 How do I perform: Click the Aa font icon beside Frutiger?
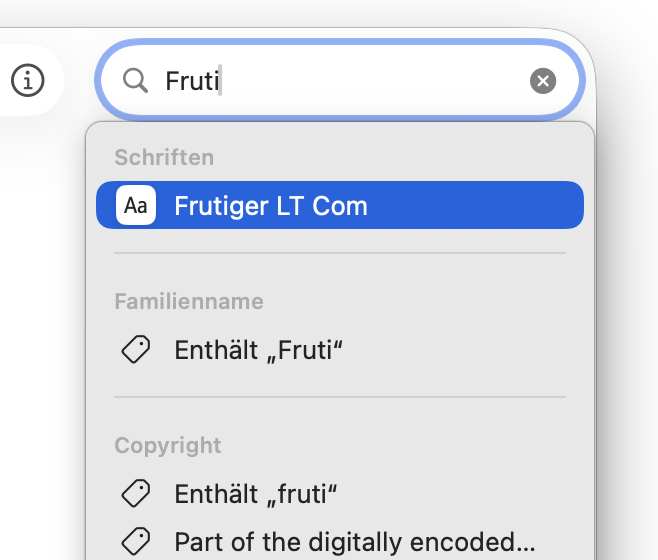click(136, 205)
